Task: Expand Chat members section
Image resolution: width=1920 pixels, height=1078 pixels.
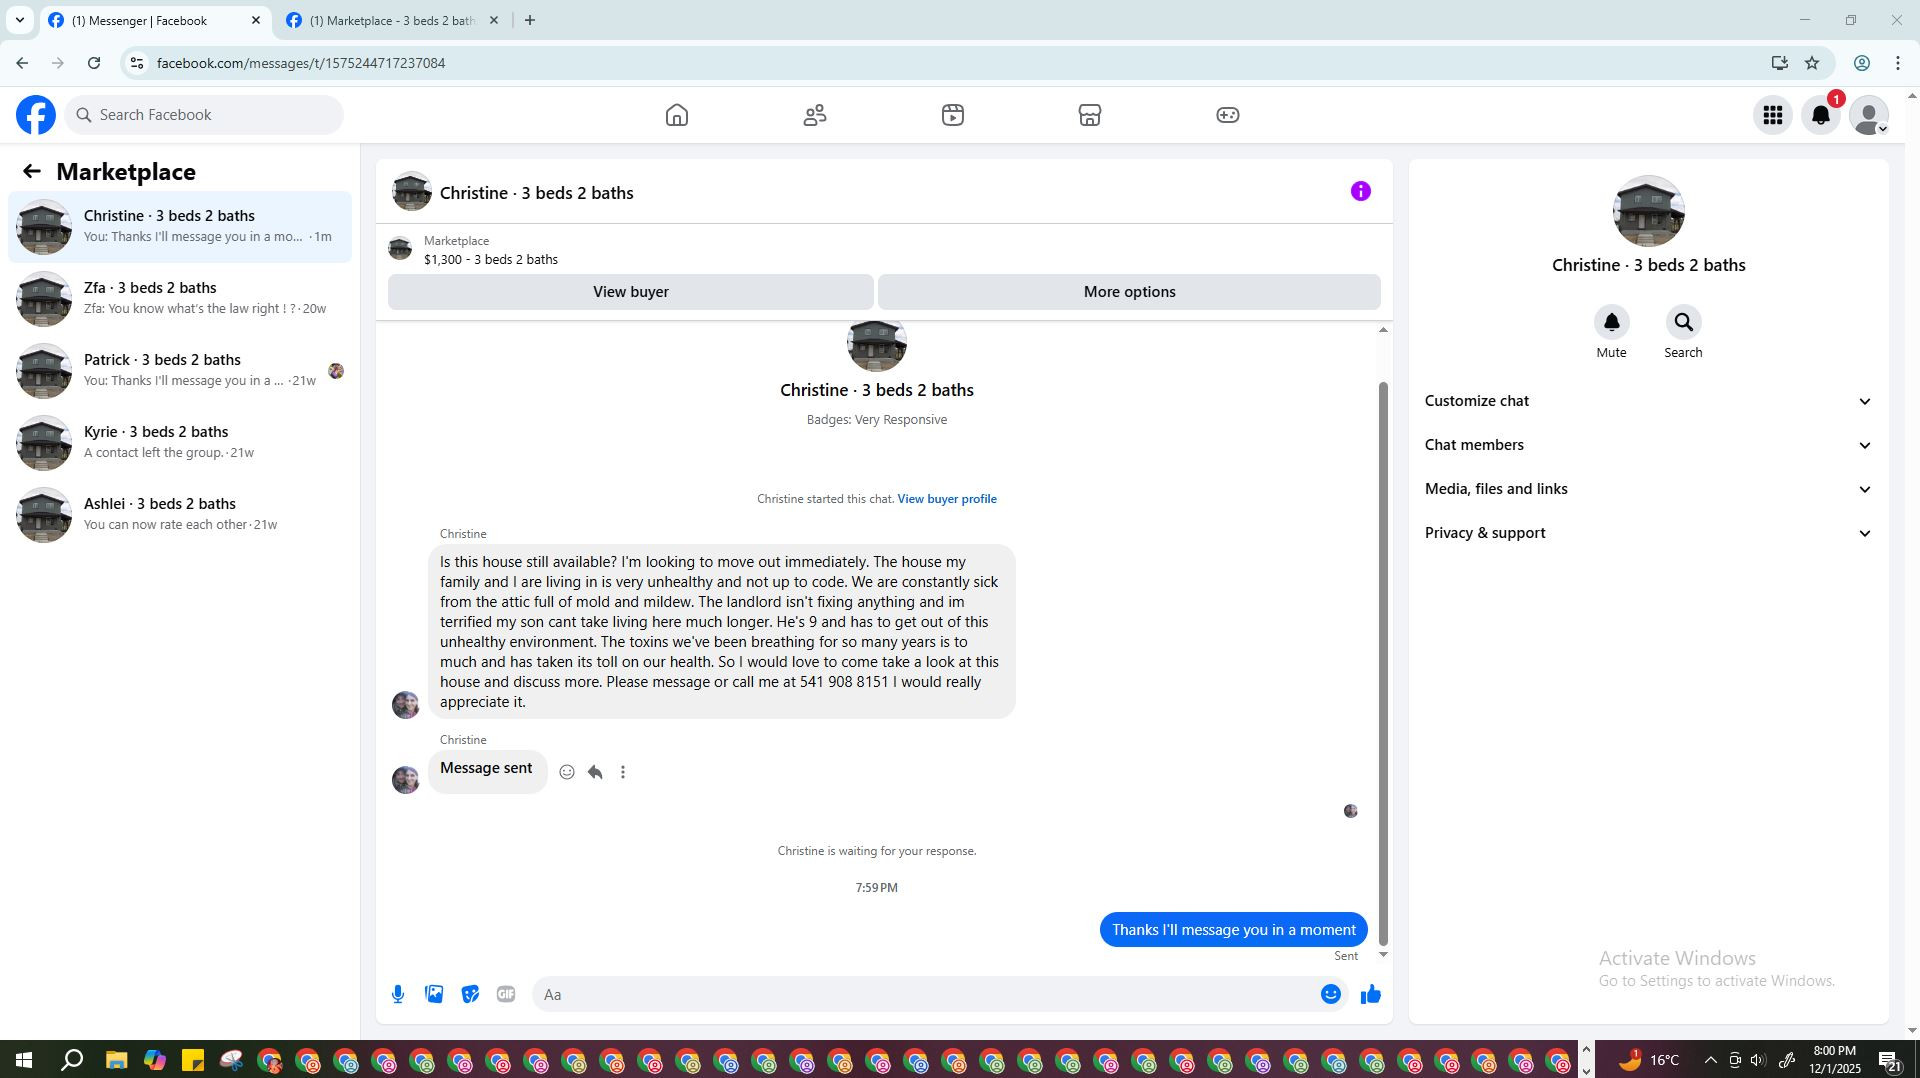Action: click(1648, 445)
